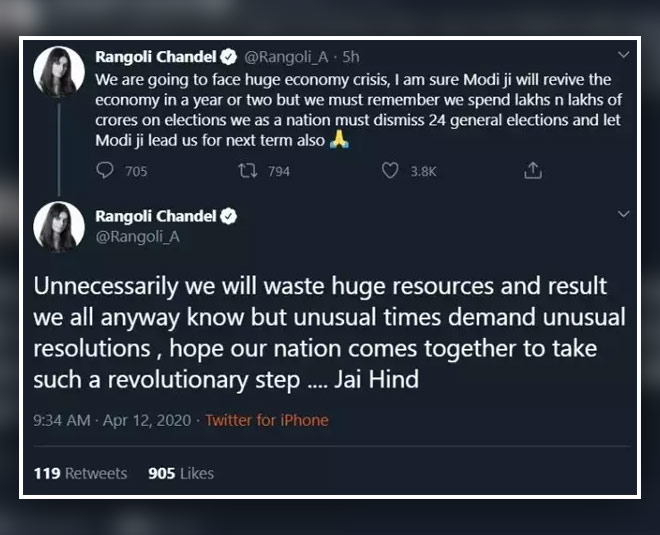View the 119 Retweets list

pyautogui.click(x=81, y=473)
